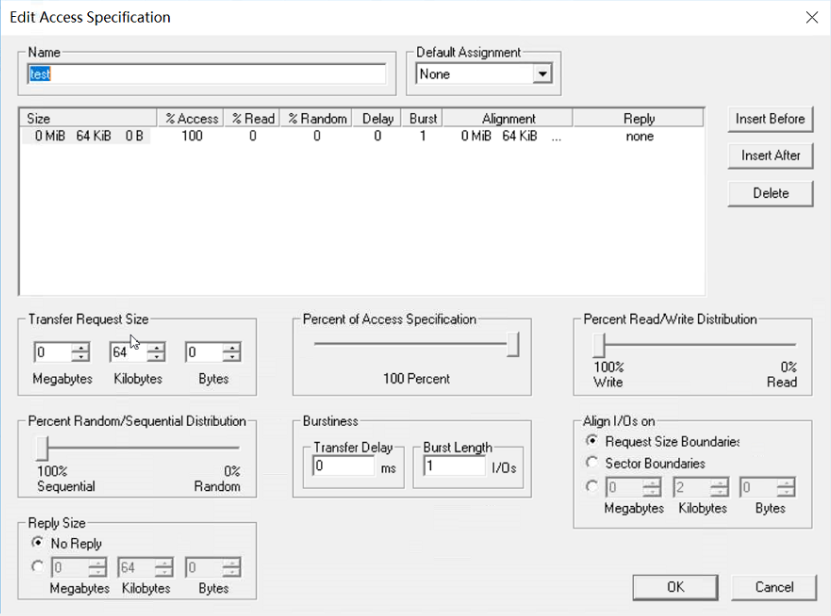
Task: Increase the Transfer Request Size Bytes spinner
Action: 232,347
